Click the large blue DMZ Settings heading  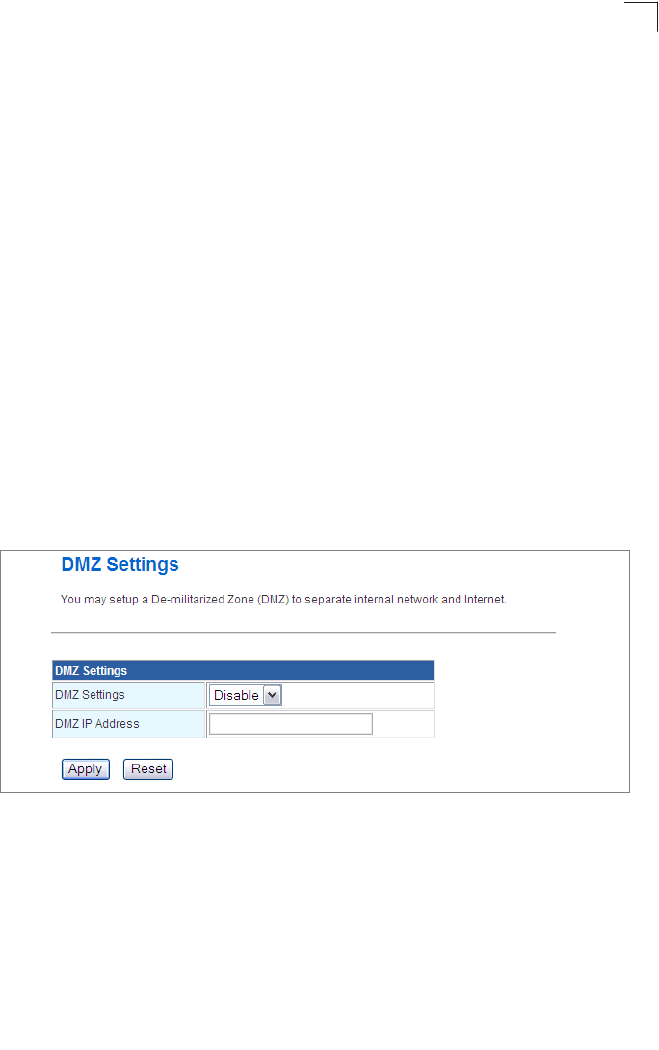(x=120, y=565)
